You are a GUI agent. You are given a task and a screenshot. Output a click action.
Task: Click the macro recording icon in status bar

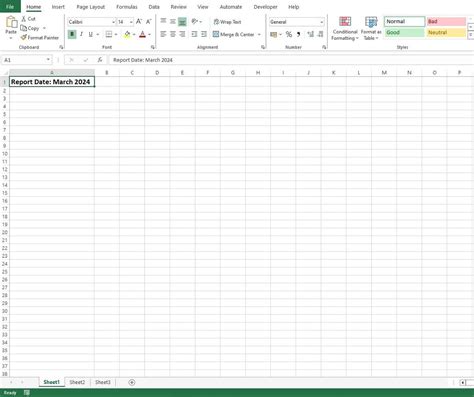[x=27, y=393]
